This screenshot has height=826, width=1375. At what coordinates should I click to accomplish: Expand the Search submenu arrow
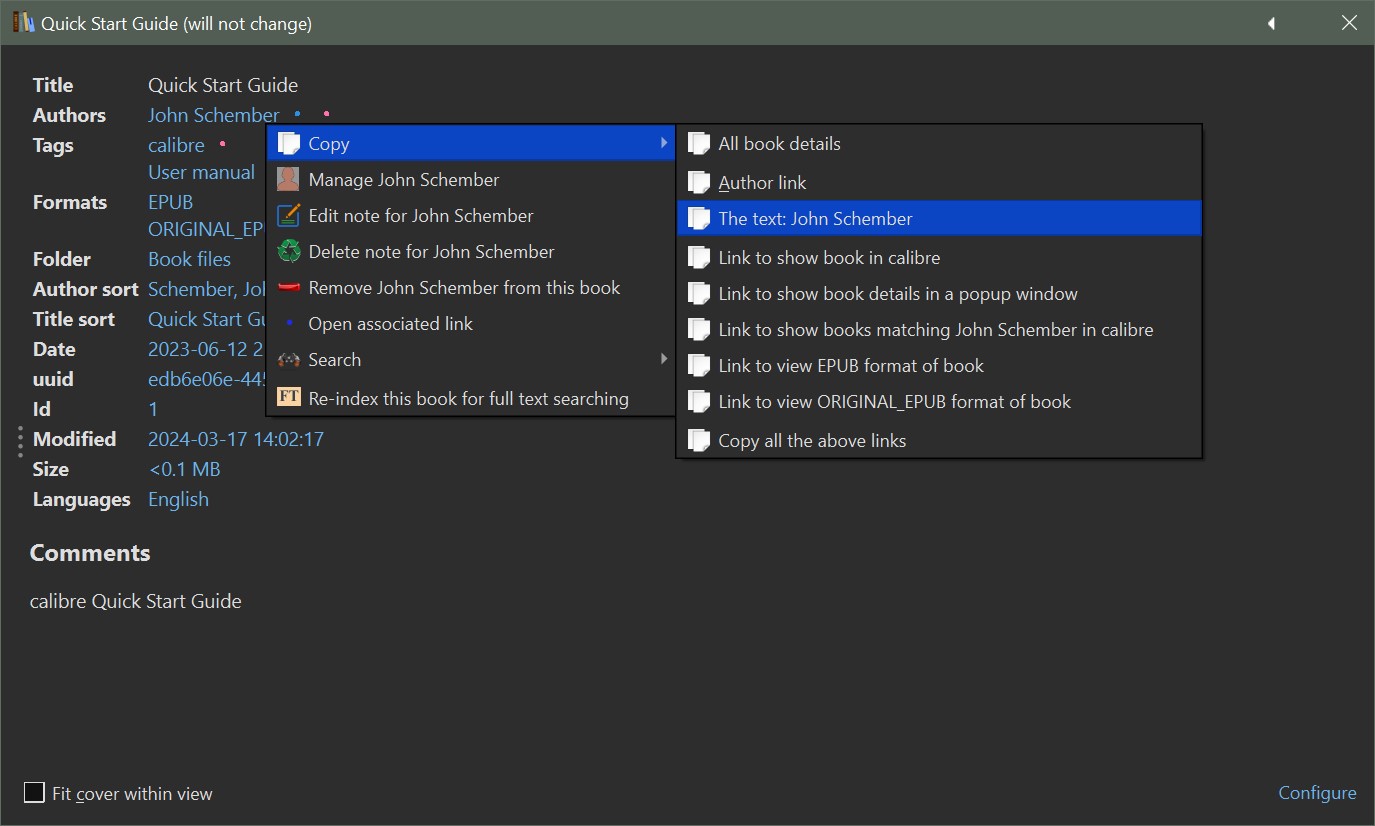[664, 359]
